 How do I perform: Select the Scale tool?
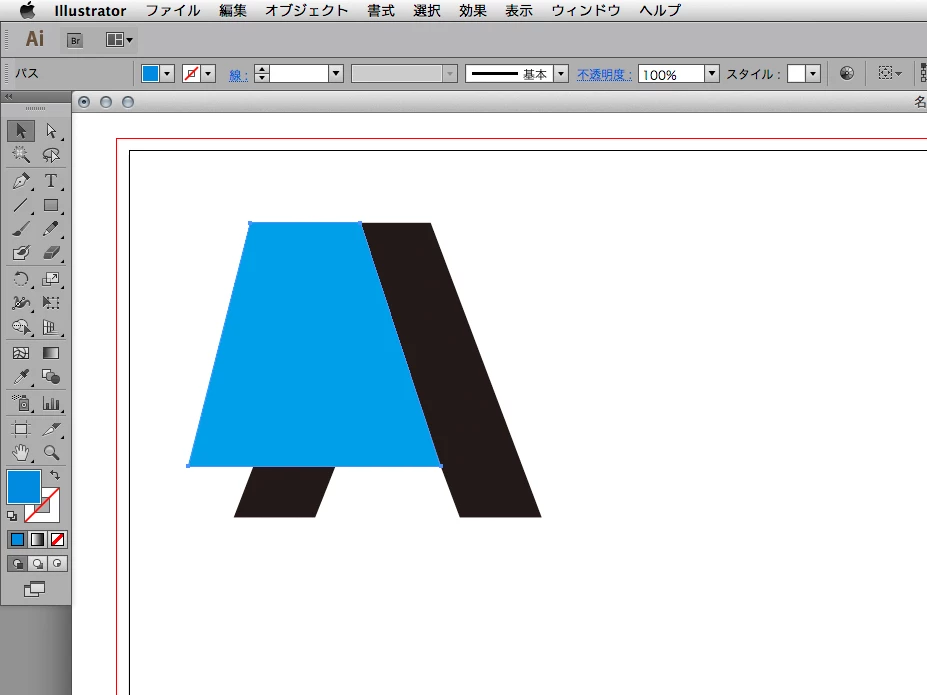(x=51, y=279)
